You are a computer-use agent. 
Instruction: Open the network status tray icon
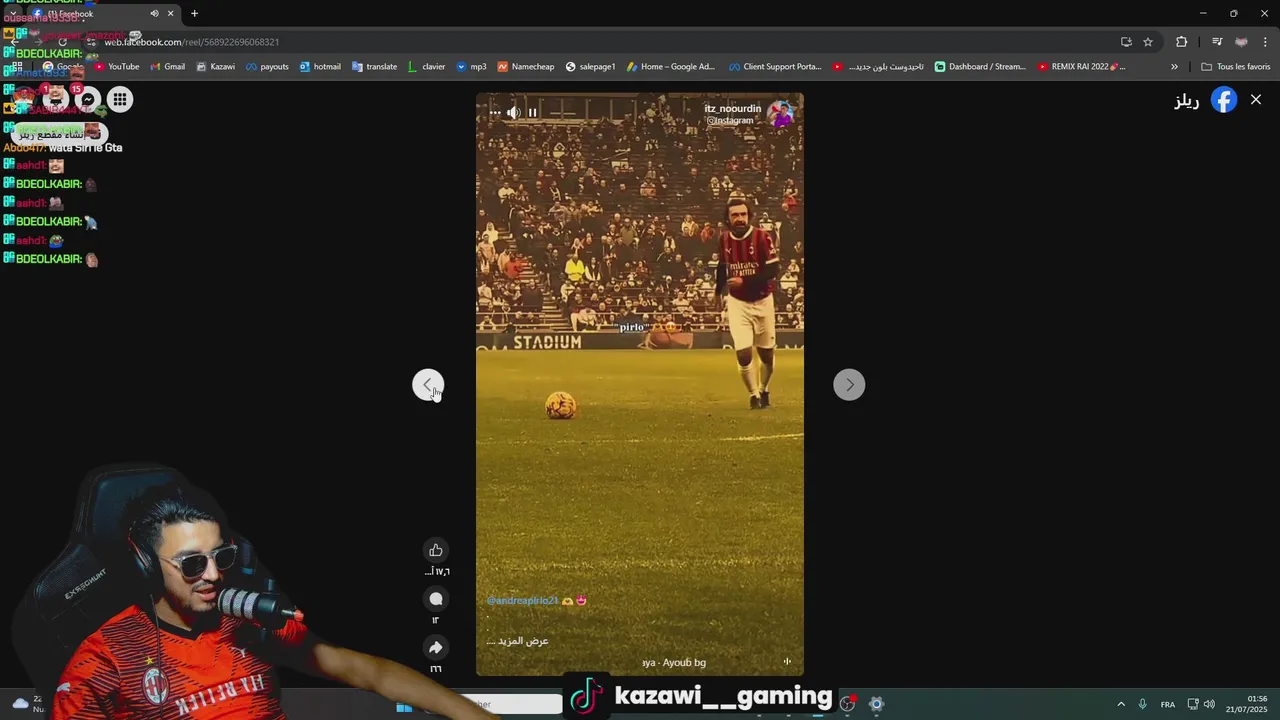coord(1193,704)
